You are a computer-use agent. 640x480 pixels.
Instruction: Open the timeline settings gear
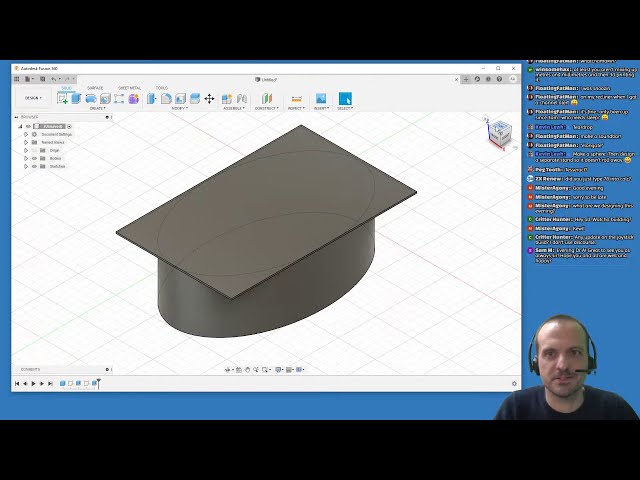pos(514,383)
